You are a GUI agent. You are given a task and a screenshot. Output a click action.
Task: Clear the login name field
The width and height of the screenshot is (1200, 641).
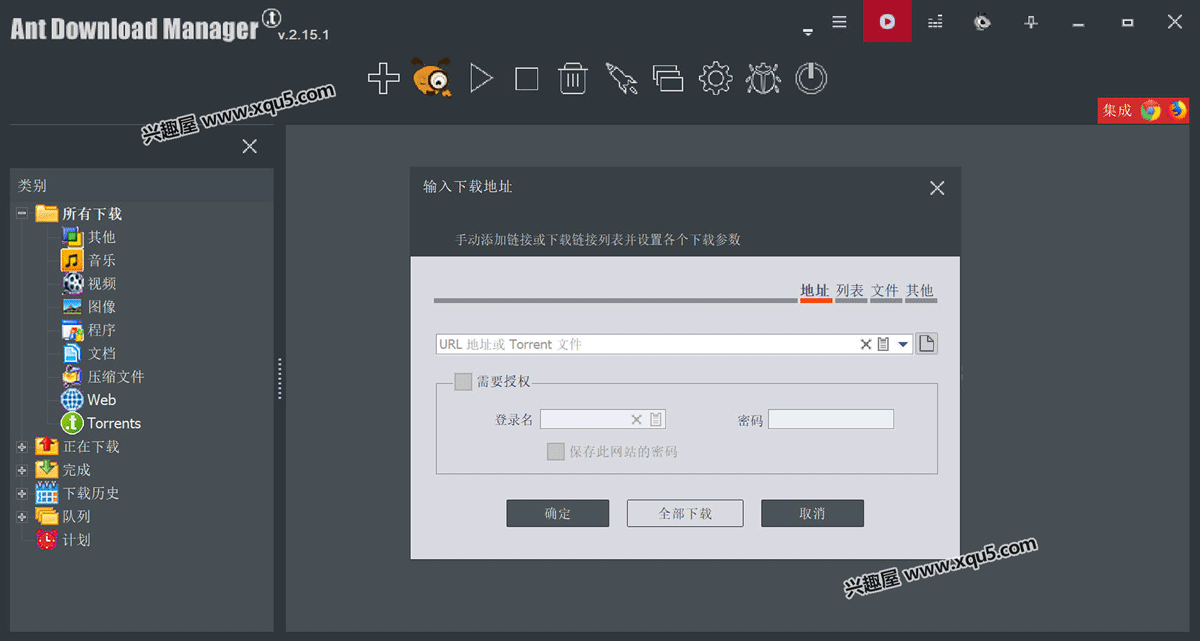[x=636, y=419]
